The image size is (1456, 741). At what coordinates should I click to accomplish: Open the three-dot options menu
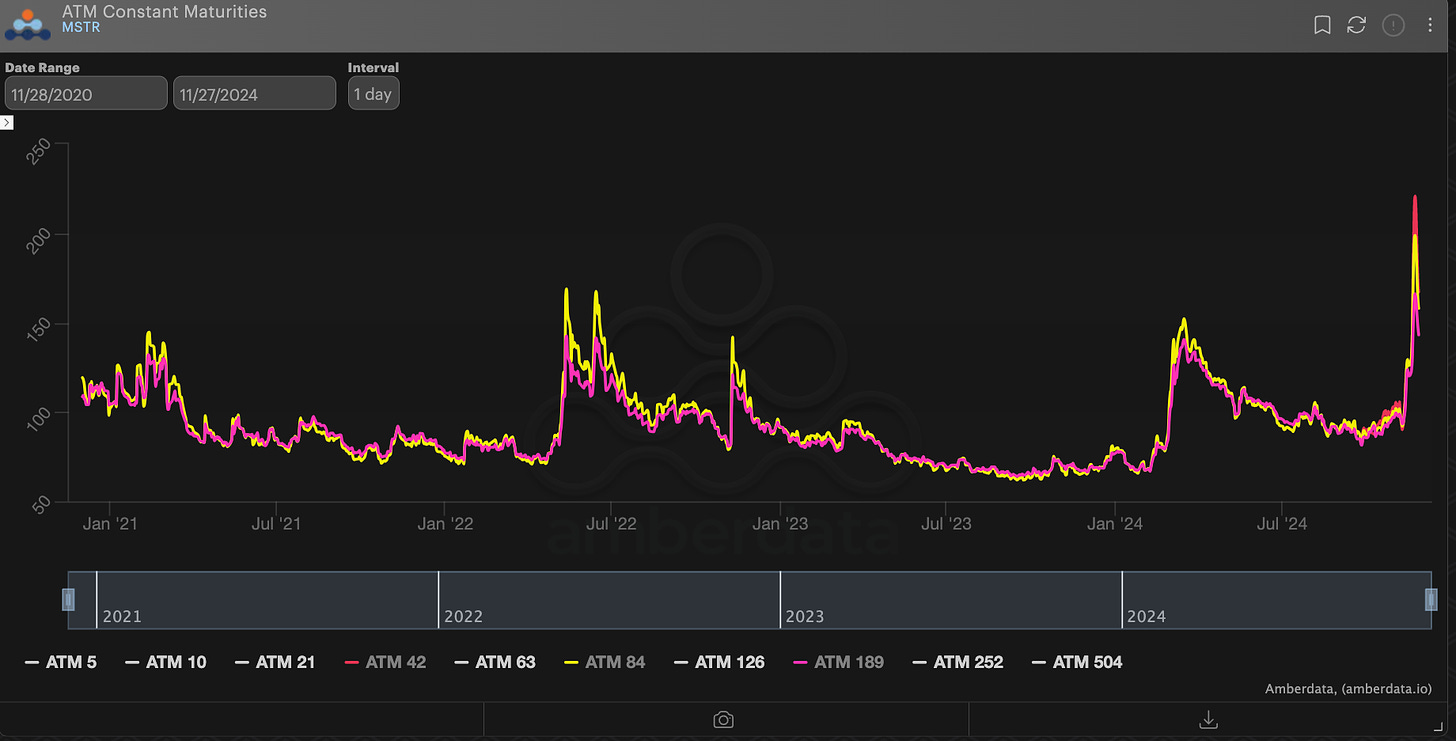1430,25
